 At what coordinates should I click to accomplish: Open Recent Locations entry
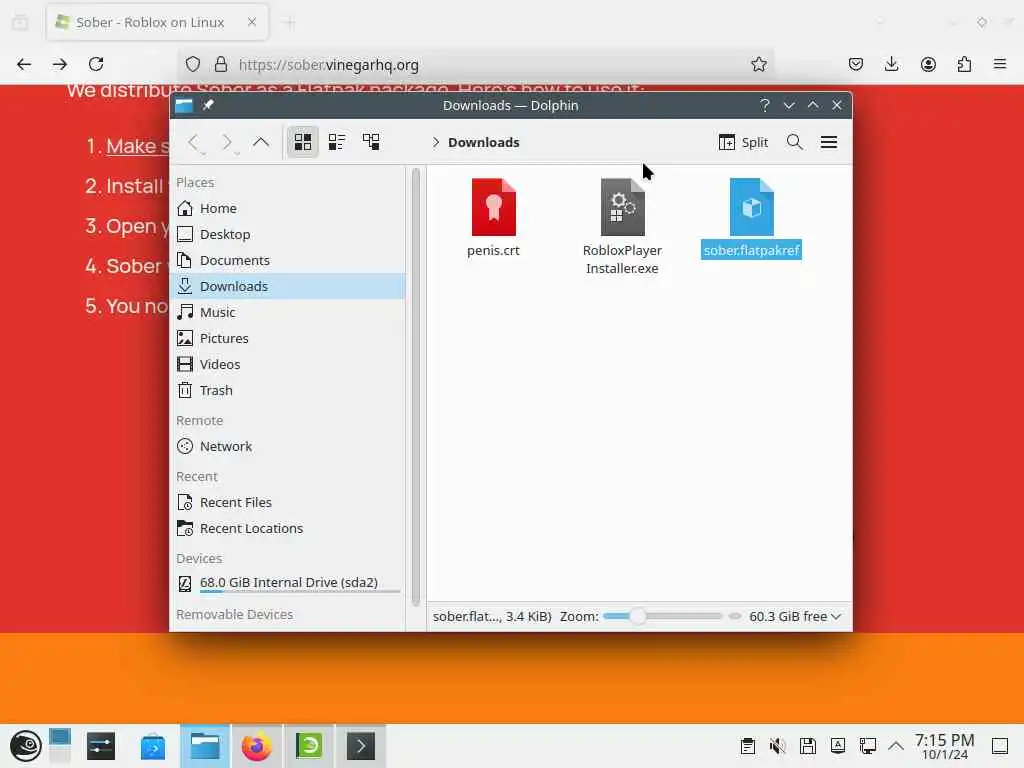tap(288, 528)
